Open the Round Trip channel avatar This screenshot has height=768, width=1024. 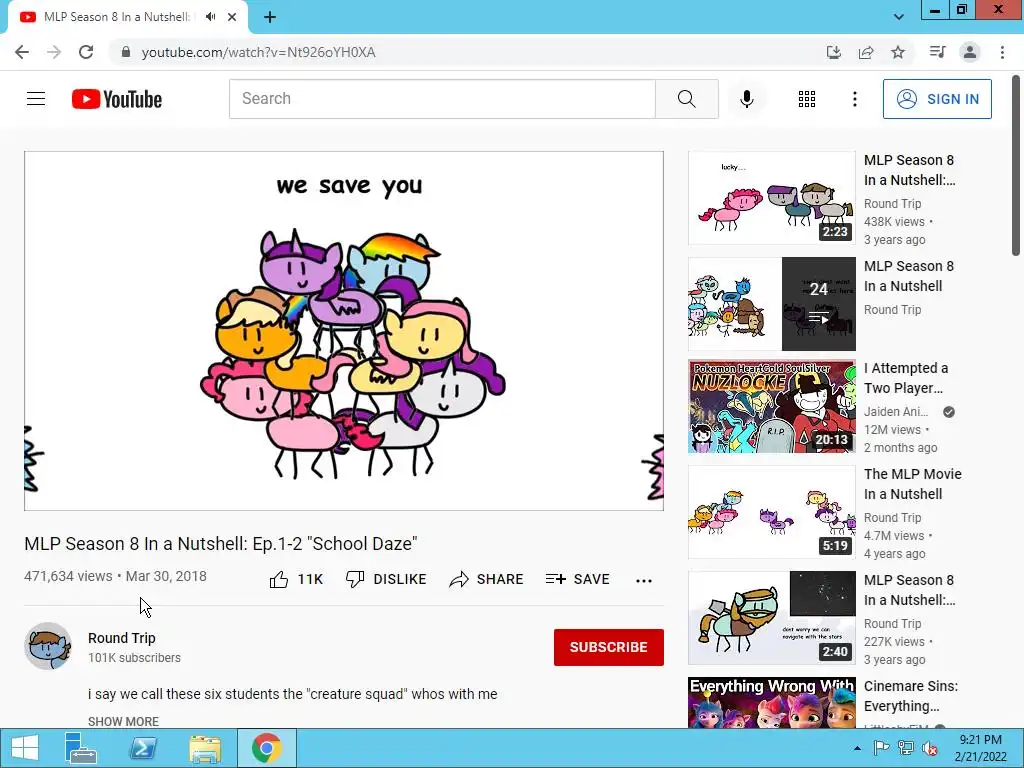48,646
